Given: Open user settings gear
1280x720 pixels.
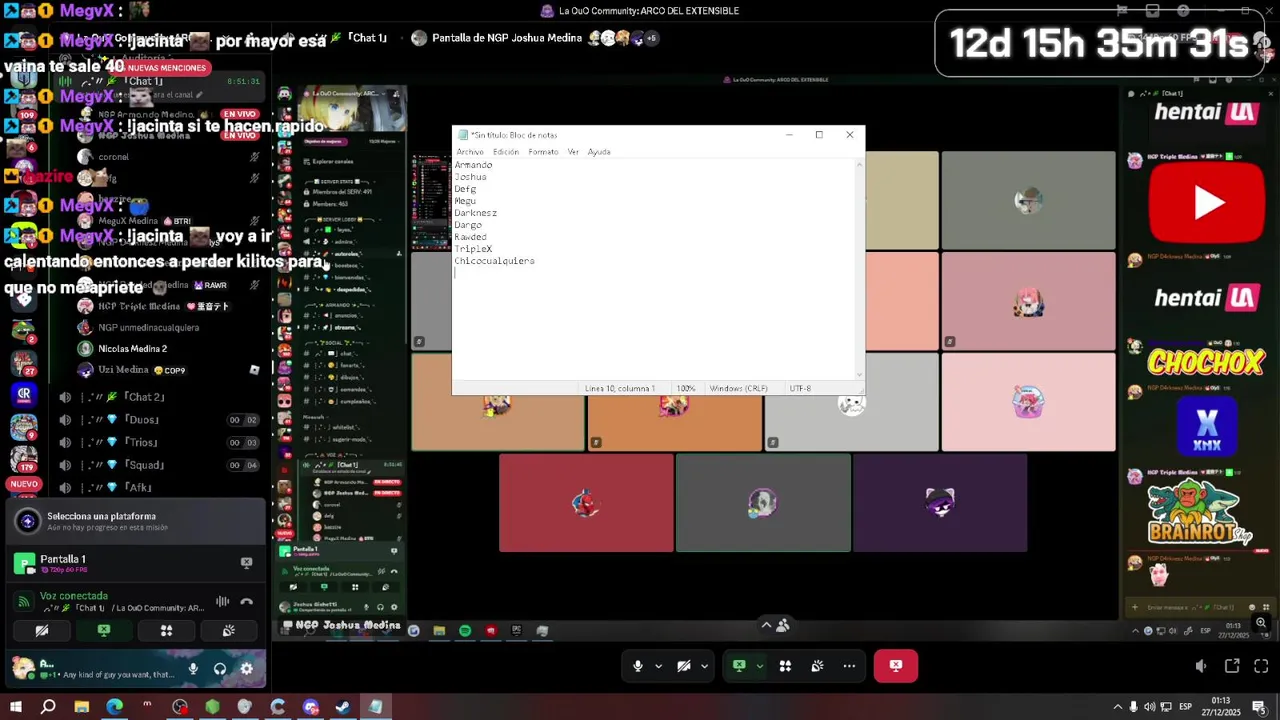Looking at the screenshot, I should click(x=246, y=669).
